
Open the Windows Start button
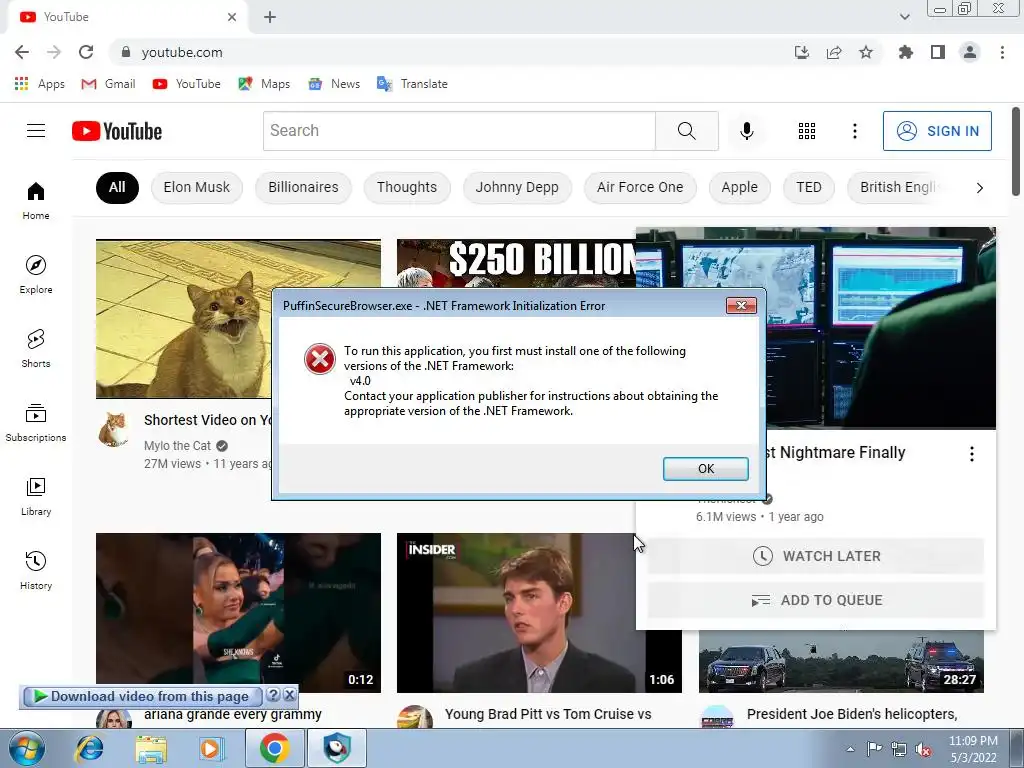coord(27,748)
